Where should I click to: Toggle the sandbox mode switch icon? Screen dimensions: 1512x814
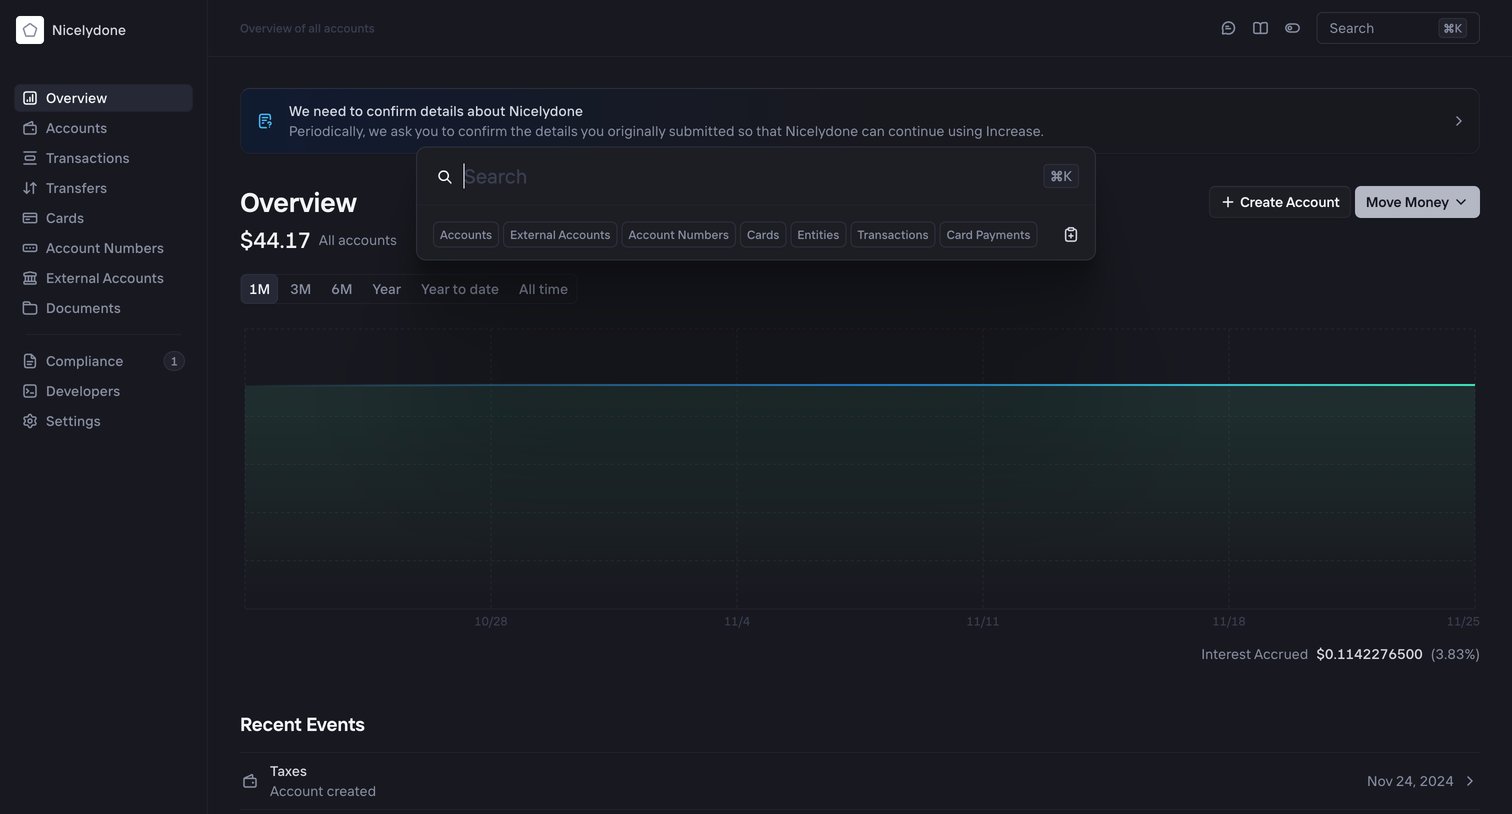[x=1292, y=28]
